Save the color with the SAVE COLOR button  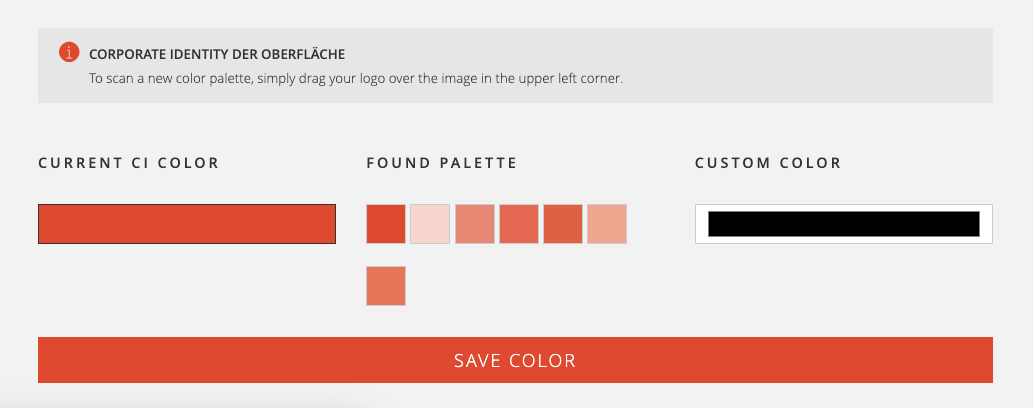[x=515, y=360]
